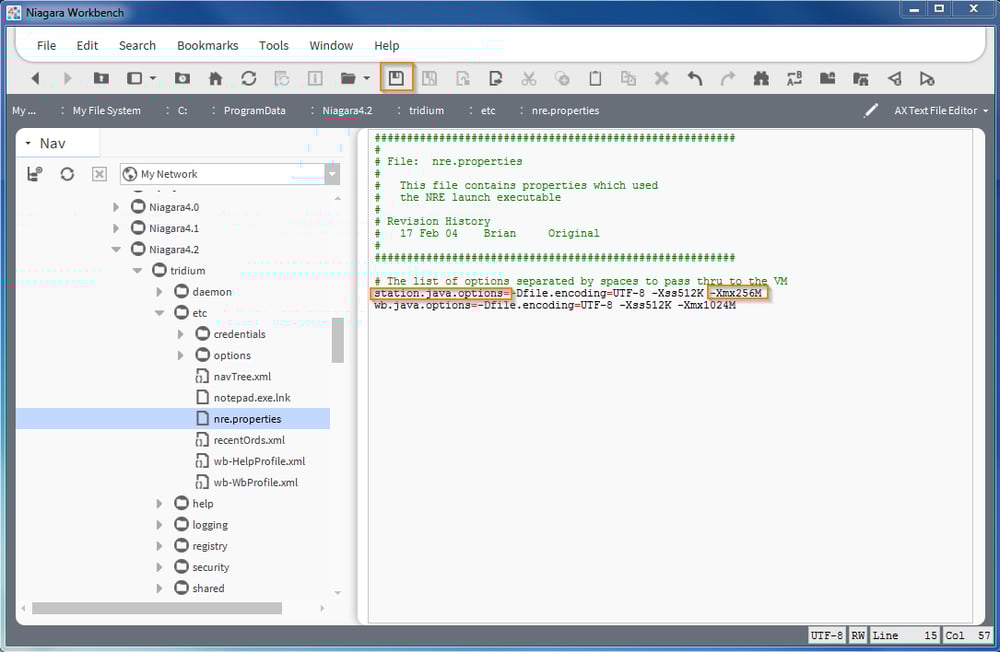Open the My Network dropdown
The image size is (1000, 652).
pos(330,173)
